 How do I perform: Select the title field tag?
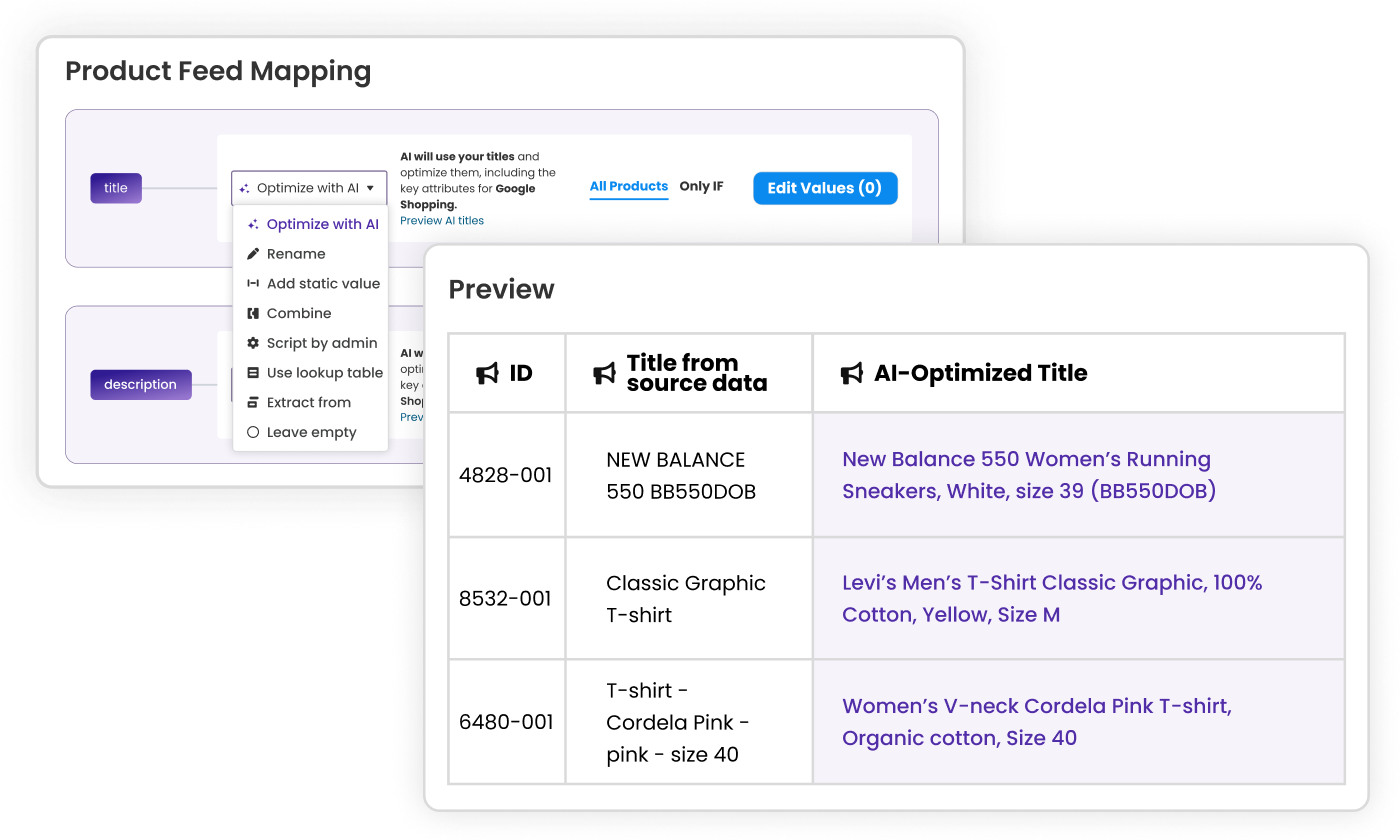click(116, 188)
